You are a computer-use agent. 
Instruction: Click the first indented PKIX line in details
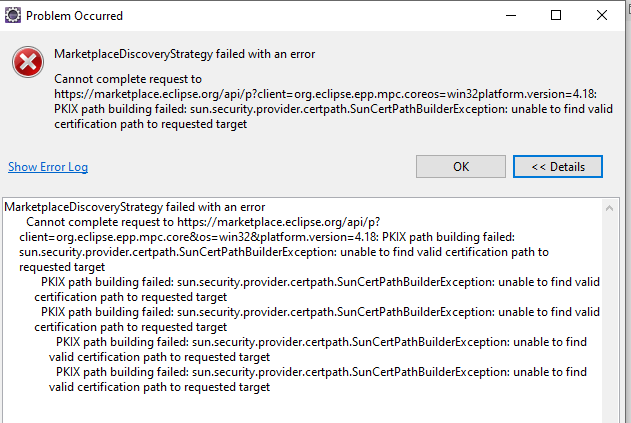click(320, 282)
